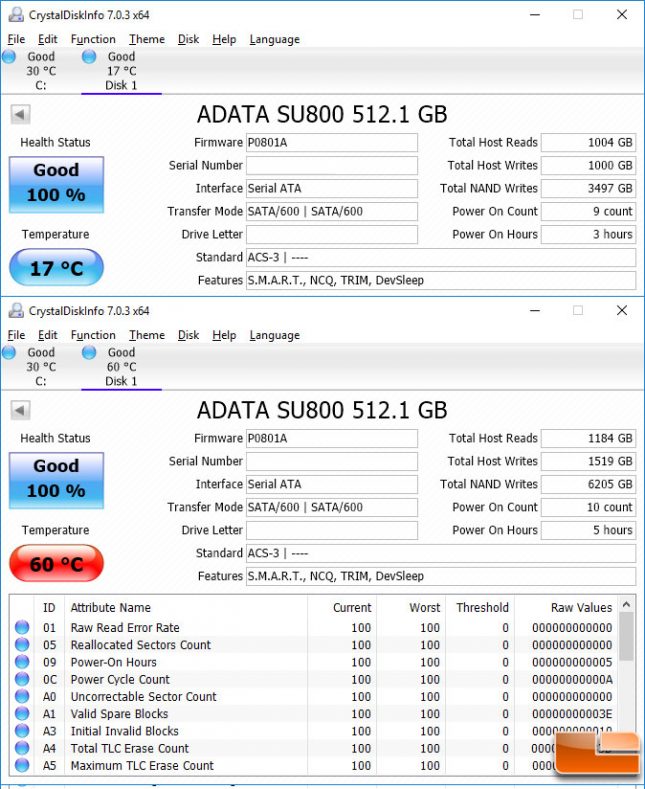Click Transfer Mode field in bottom window

pos(332,507)
